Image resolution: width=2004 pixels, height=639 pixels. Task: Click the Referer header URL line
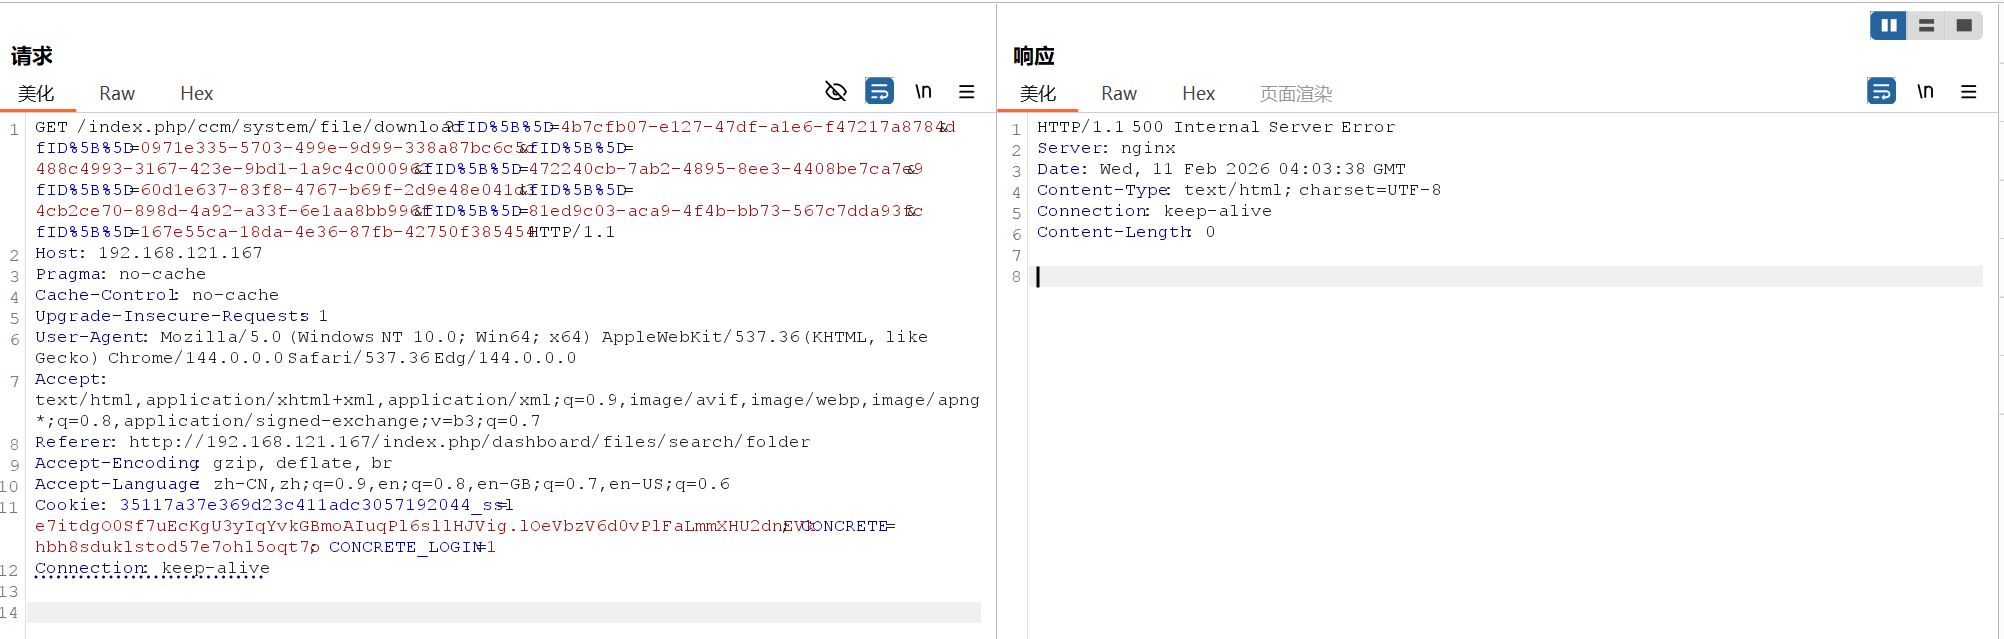click(x=468, y=442)
